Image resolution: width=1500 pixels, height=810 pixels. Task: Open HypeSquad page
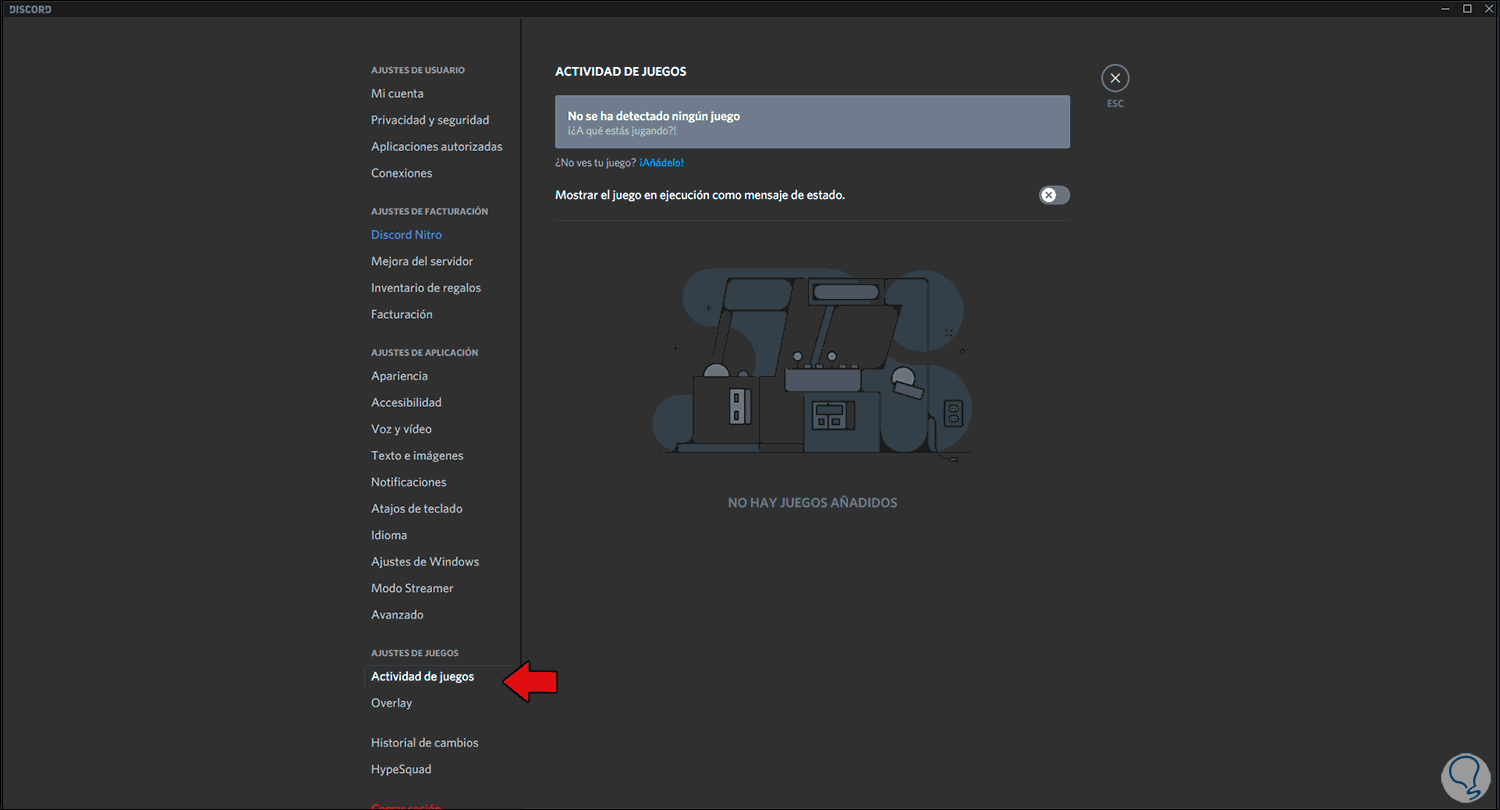pyautogui.click(x=401, y=770)
